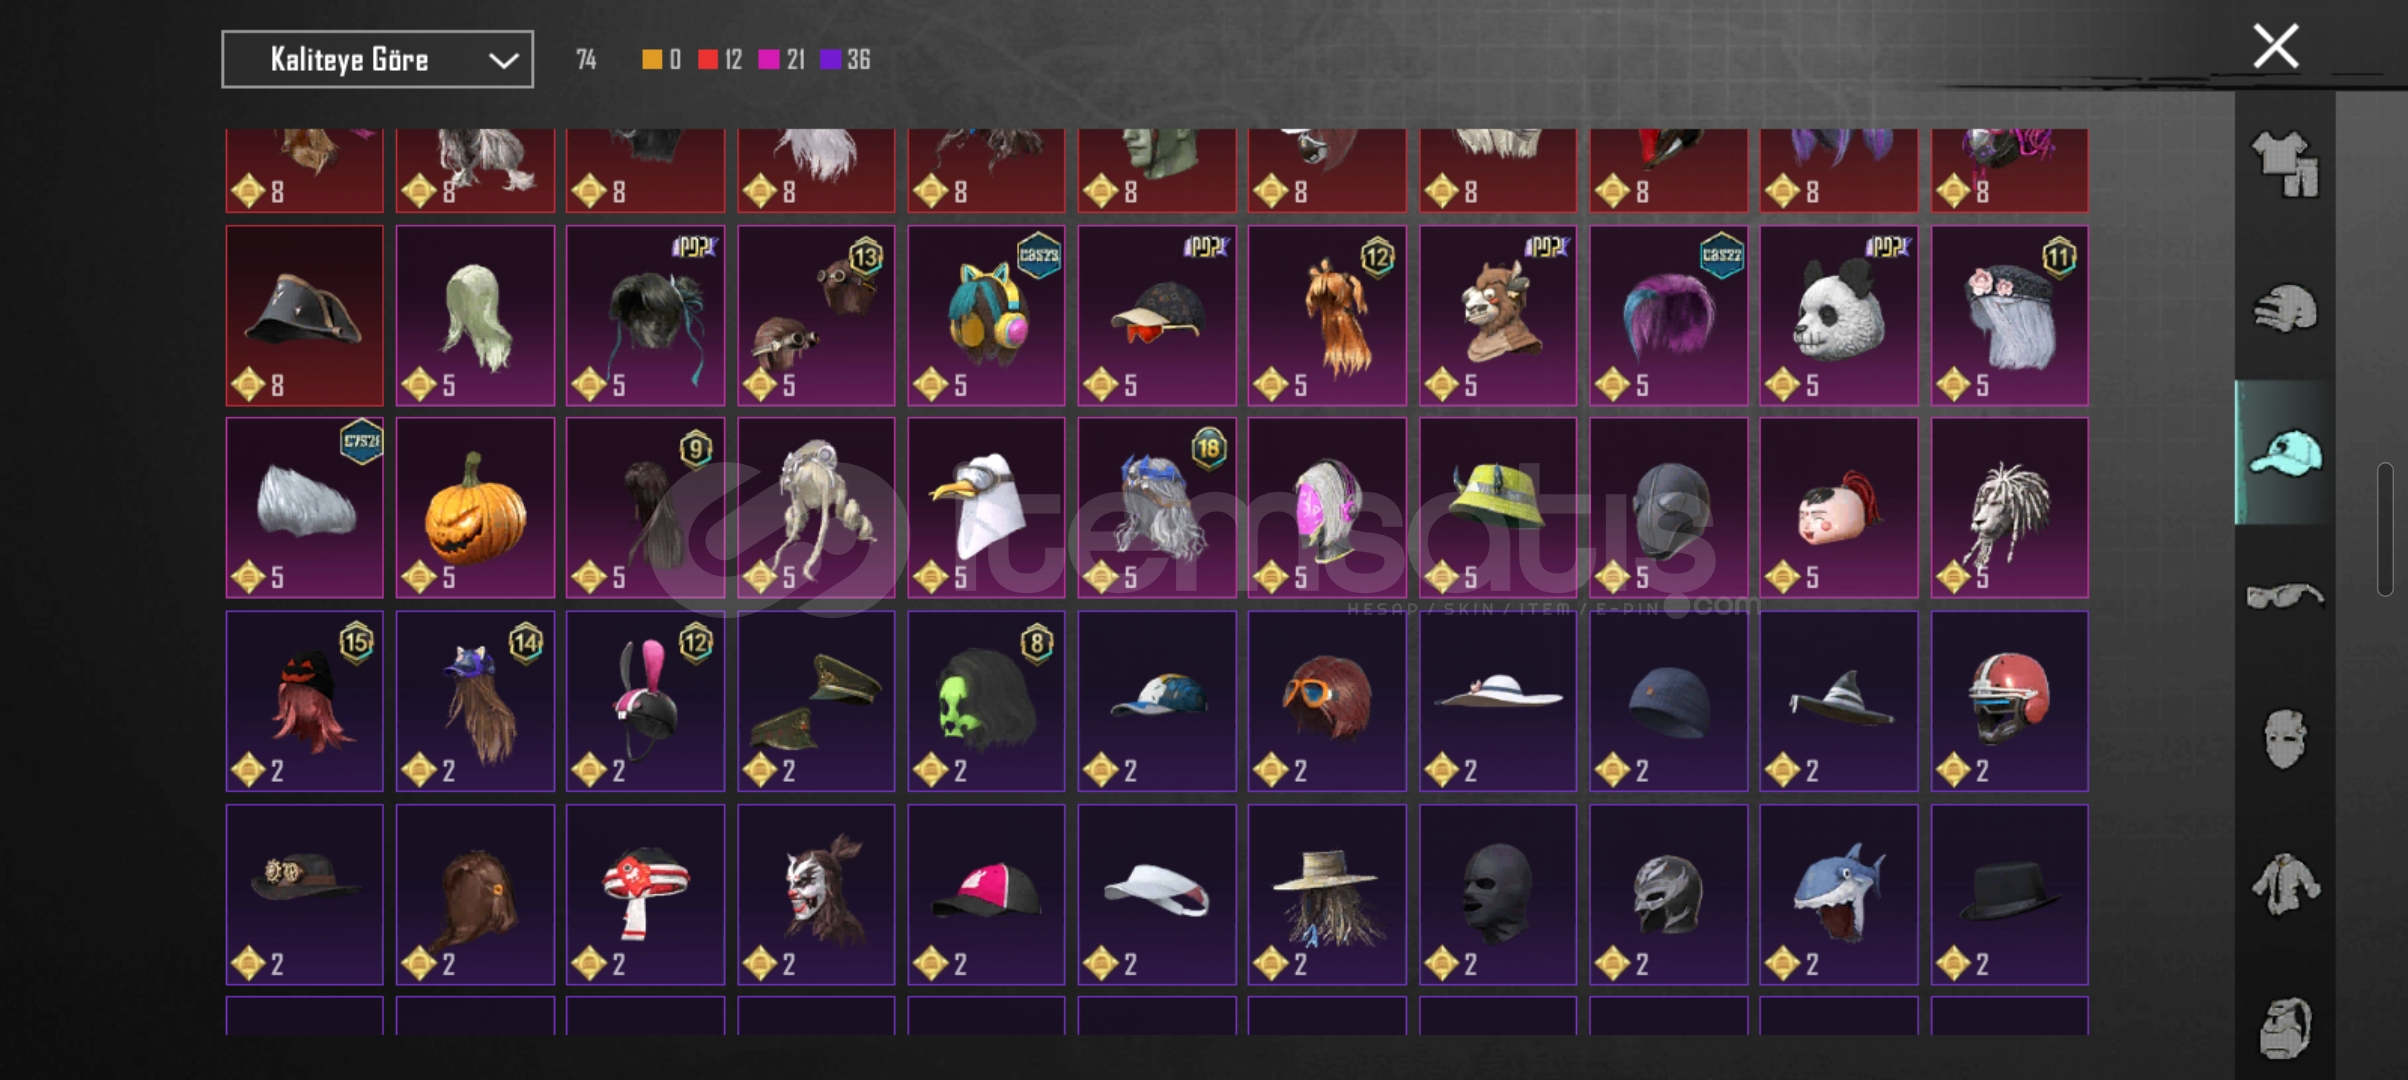The image size is (2408, 1080).
Task: Select the green skull hooded mask
Action: click(x=986, y=701)
